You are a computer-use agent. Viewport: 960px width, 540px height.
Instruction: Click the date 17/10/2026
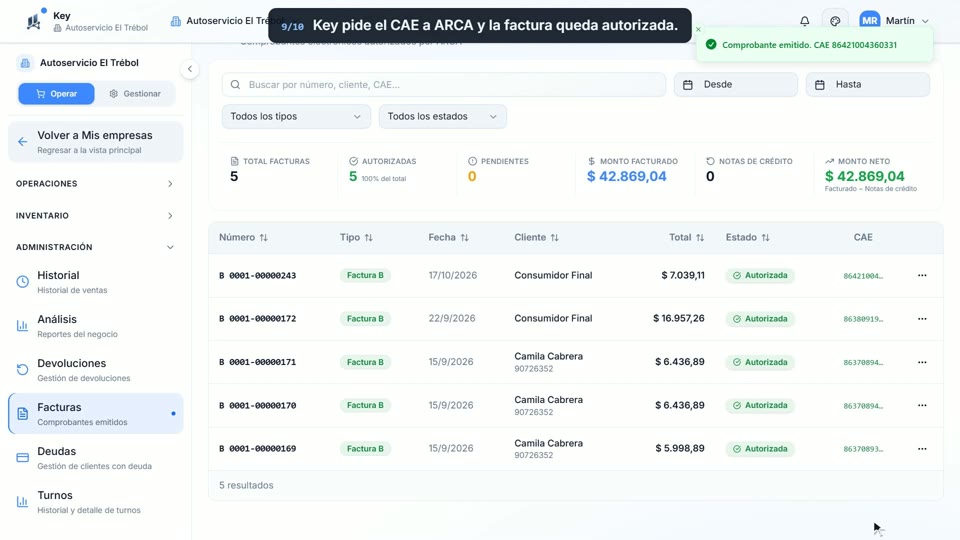(x=452, y=276)
